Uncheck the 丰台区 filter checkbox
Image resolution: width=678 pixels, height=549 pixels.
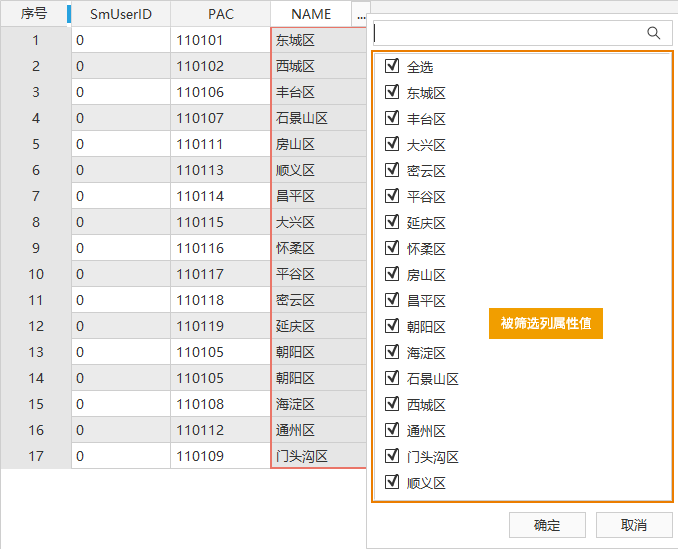pyautogui.click(x=392, y=119)
